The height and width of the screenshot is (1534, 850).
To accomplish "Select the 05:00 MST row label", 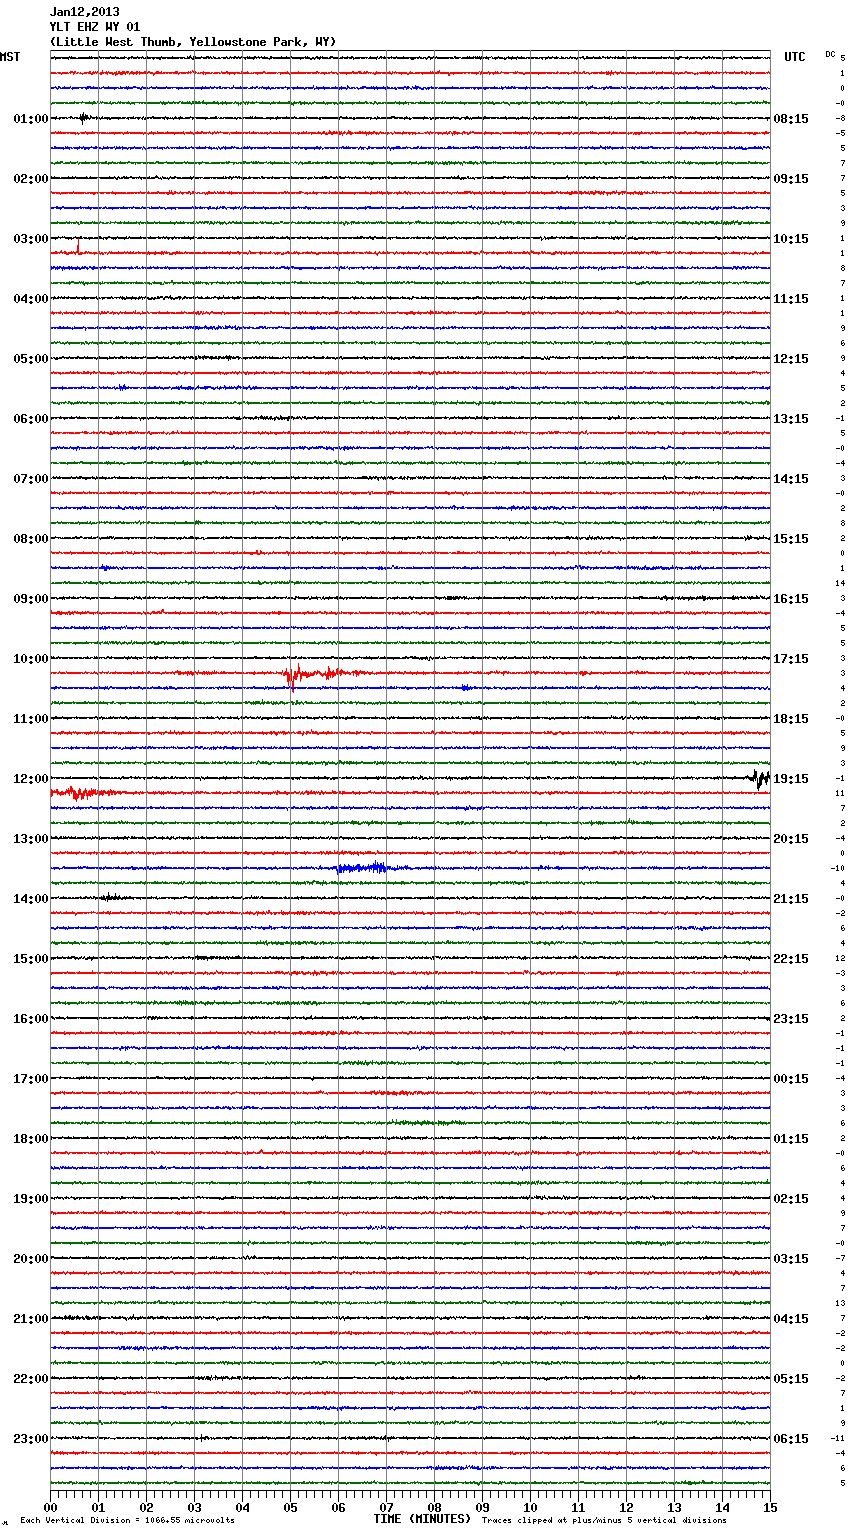I will [31, 359].
